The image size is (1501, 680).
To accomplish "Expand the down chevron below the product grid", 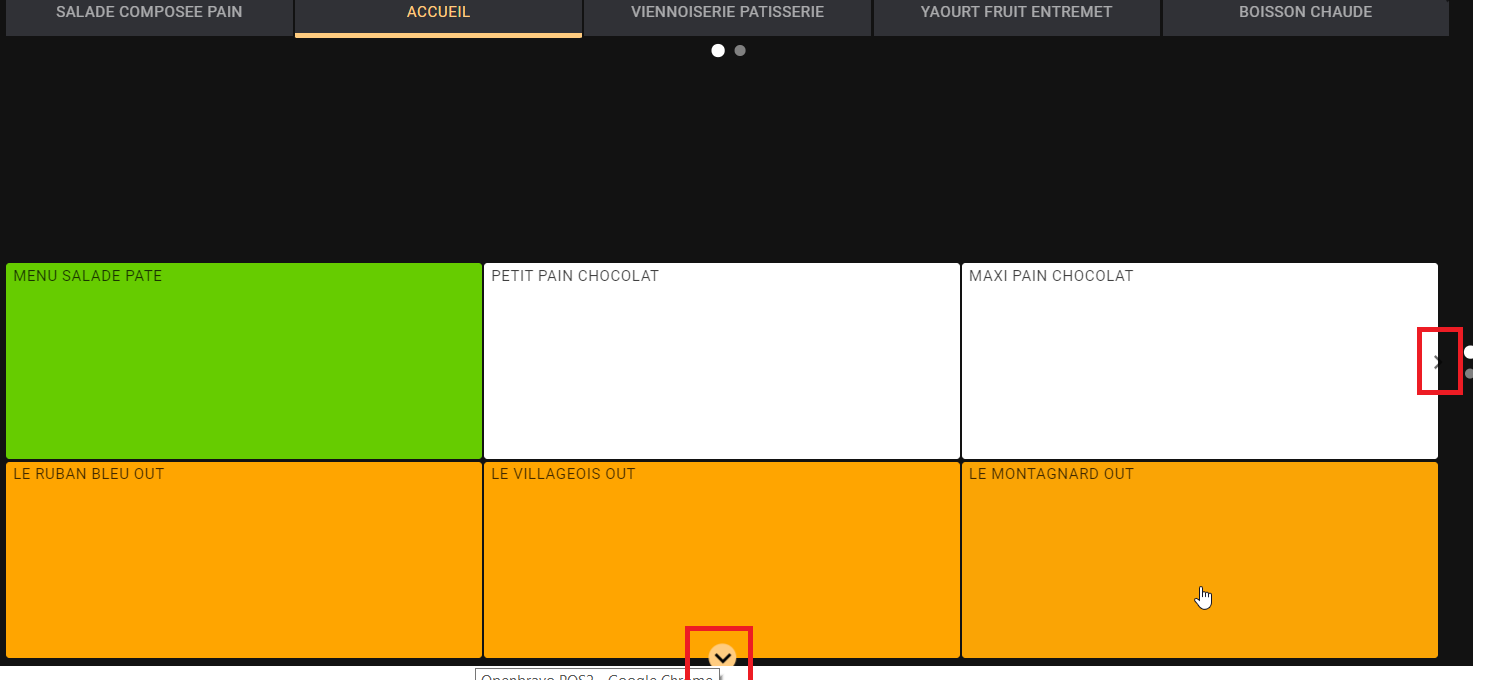I will [x=722, y=657].
